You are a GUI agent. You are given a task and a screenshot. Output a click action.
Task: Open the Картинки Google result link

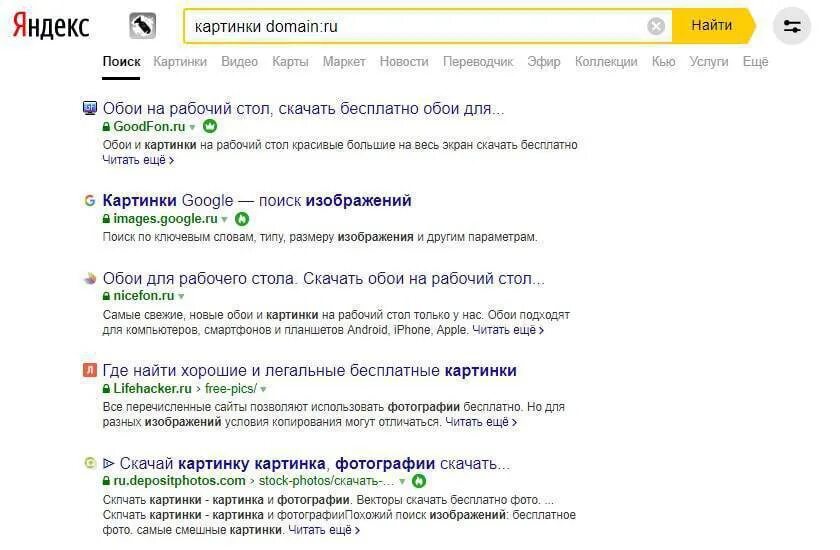click(257, 200)
